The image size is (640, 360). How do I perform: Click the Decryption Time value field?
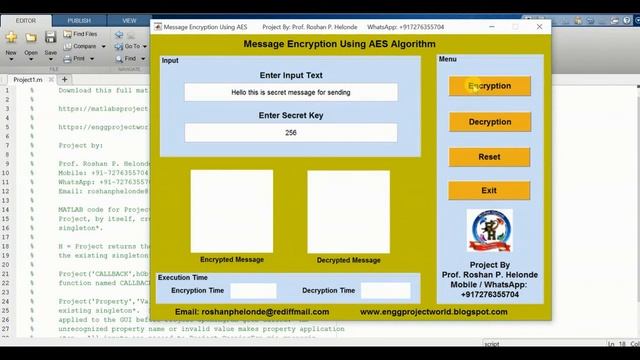point(386,291)
